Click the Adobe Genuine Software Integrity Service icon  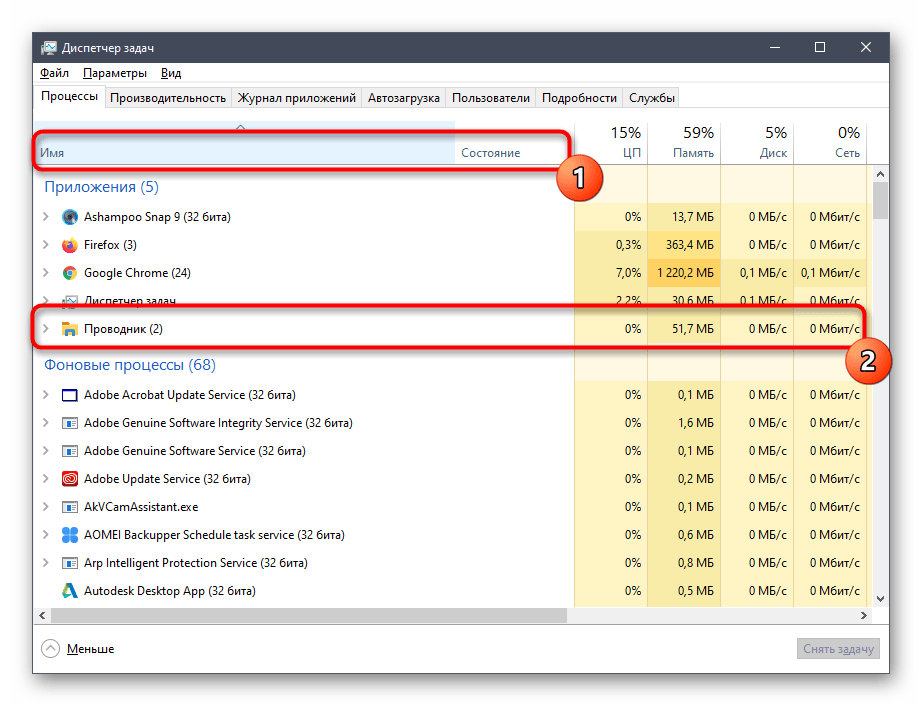coord(70,423)
